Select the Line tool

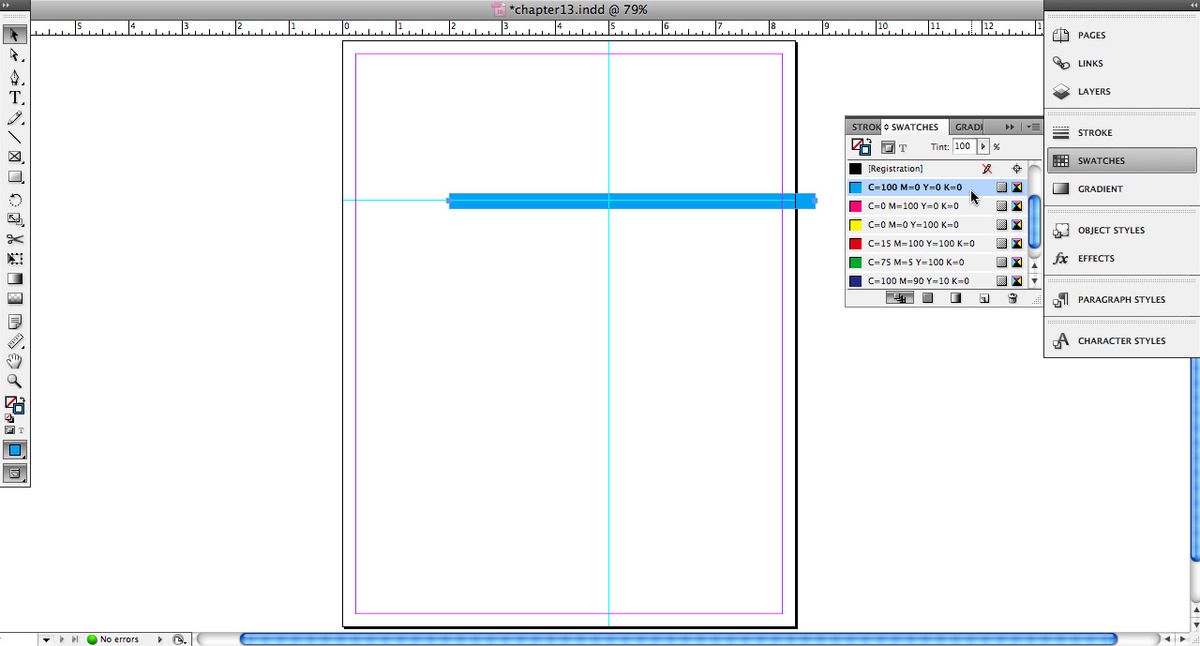[15, 137]
